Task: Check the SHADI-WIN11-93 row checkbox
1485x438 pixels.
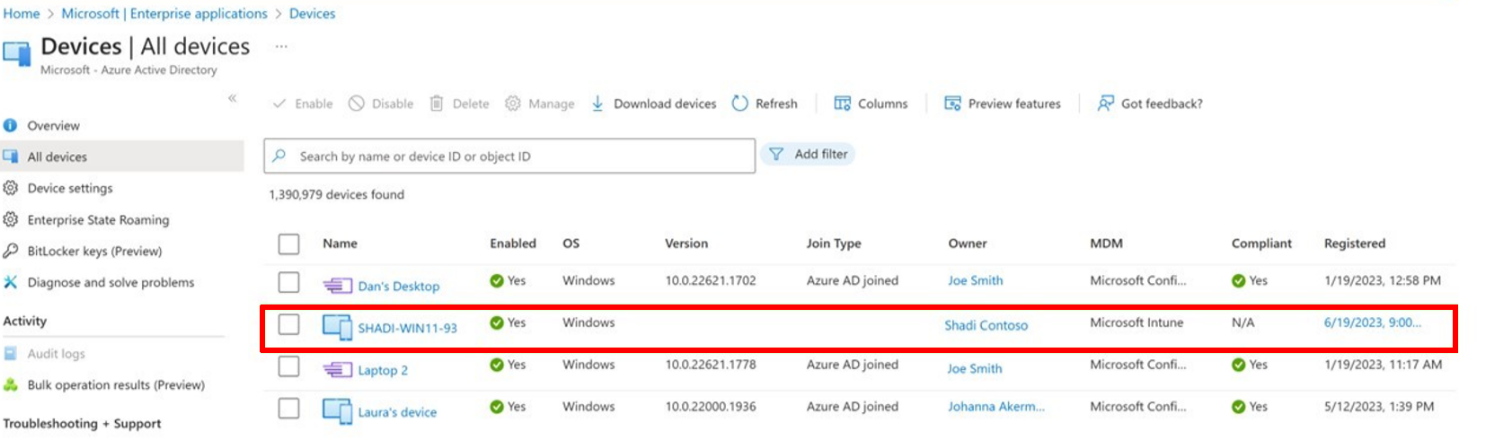Action: click(289, 324)
